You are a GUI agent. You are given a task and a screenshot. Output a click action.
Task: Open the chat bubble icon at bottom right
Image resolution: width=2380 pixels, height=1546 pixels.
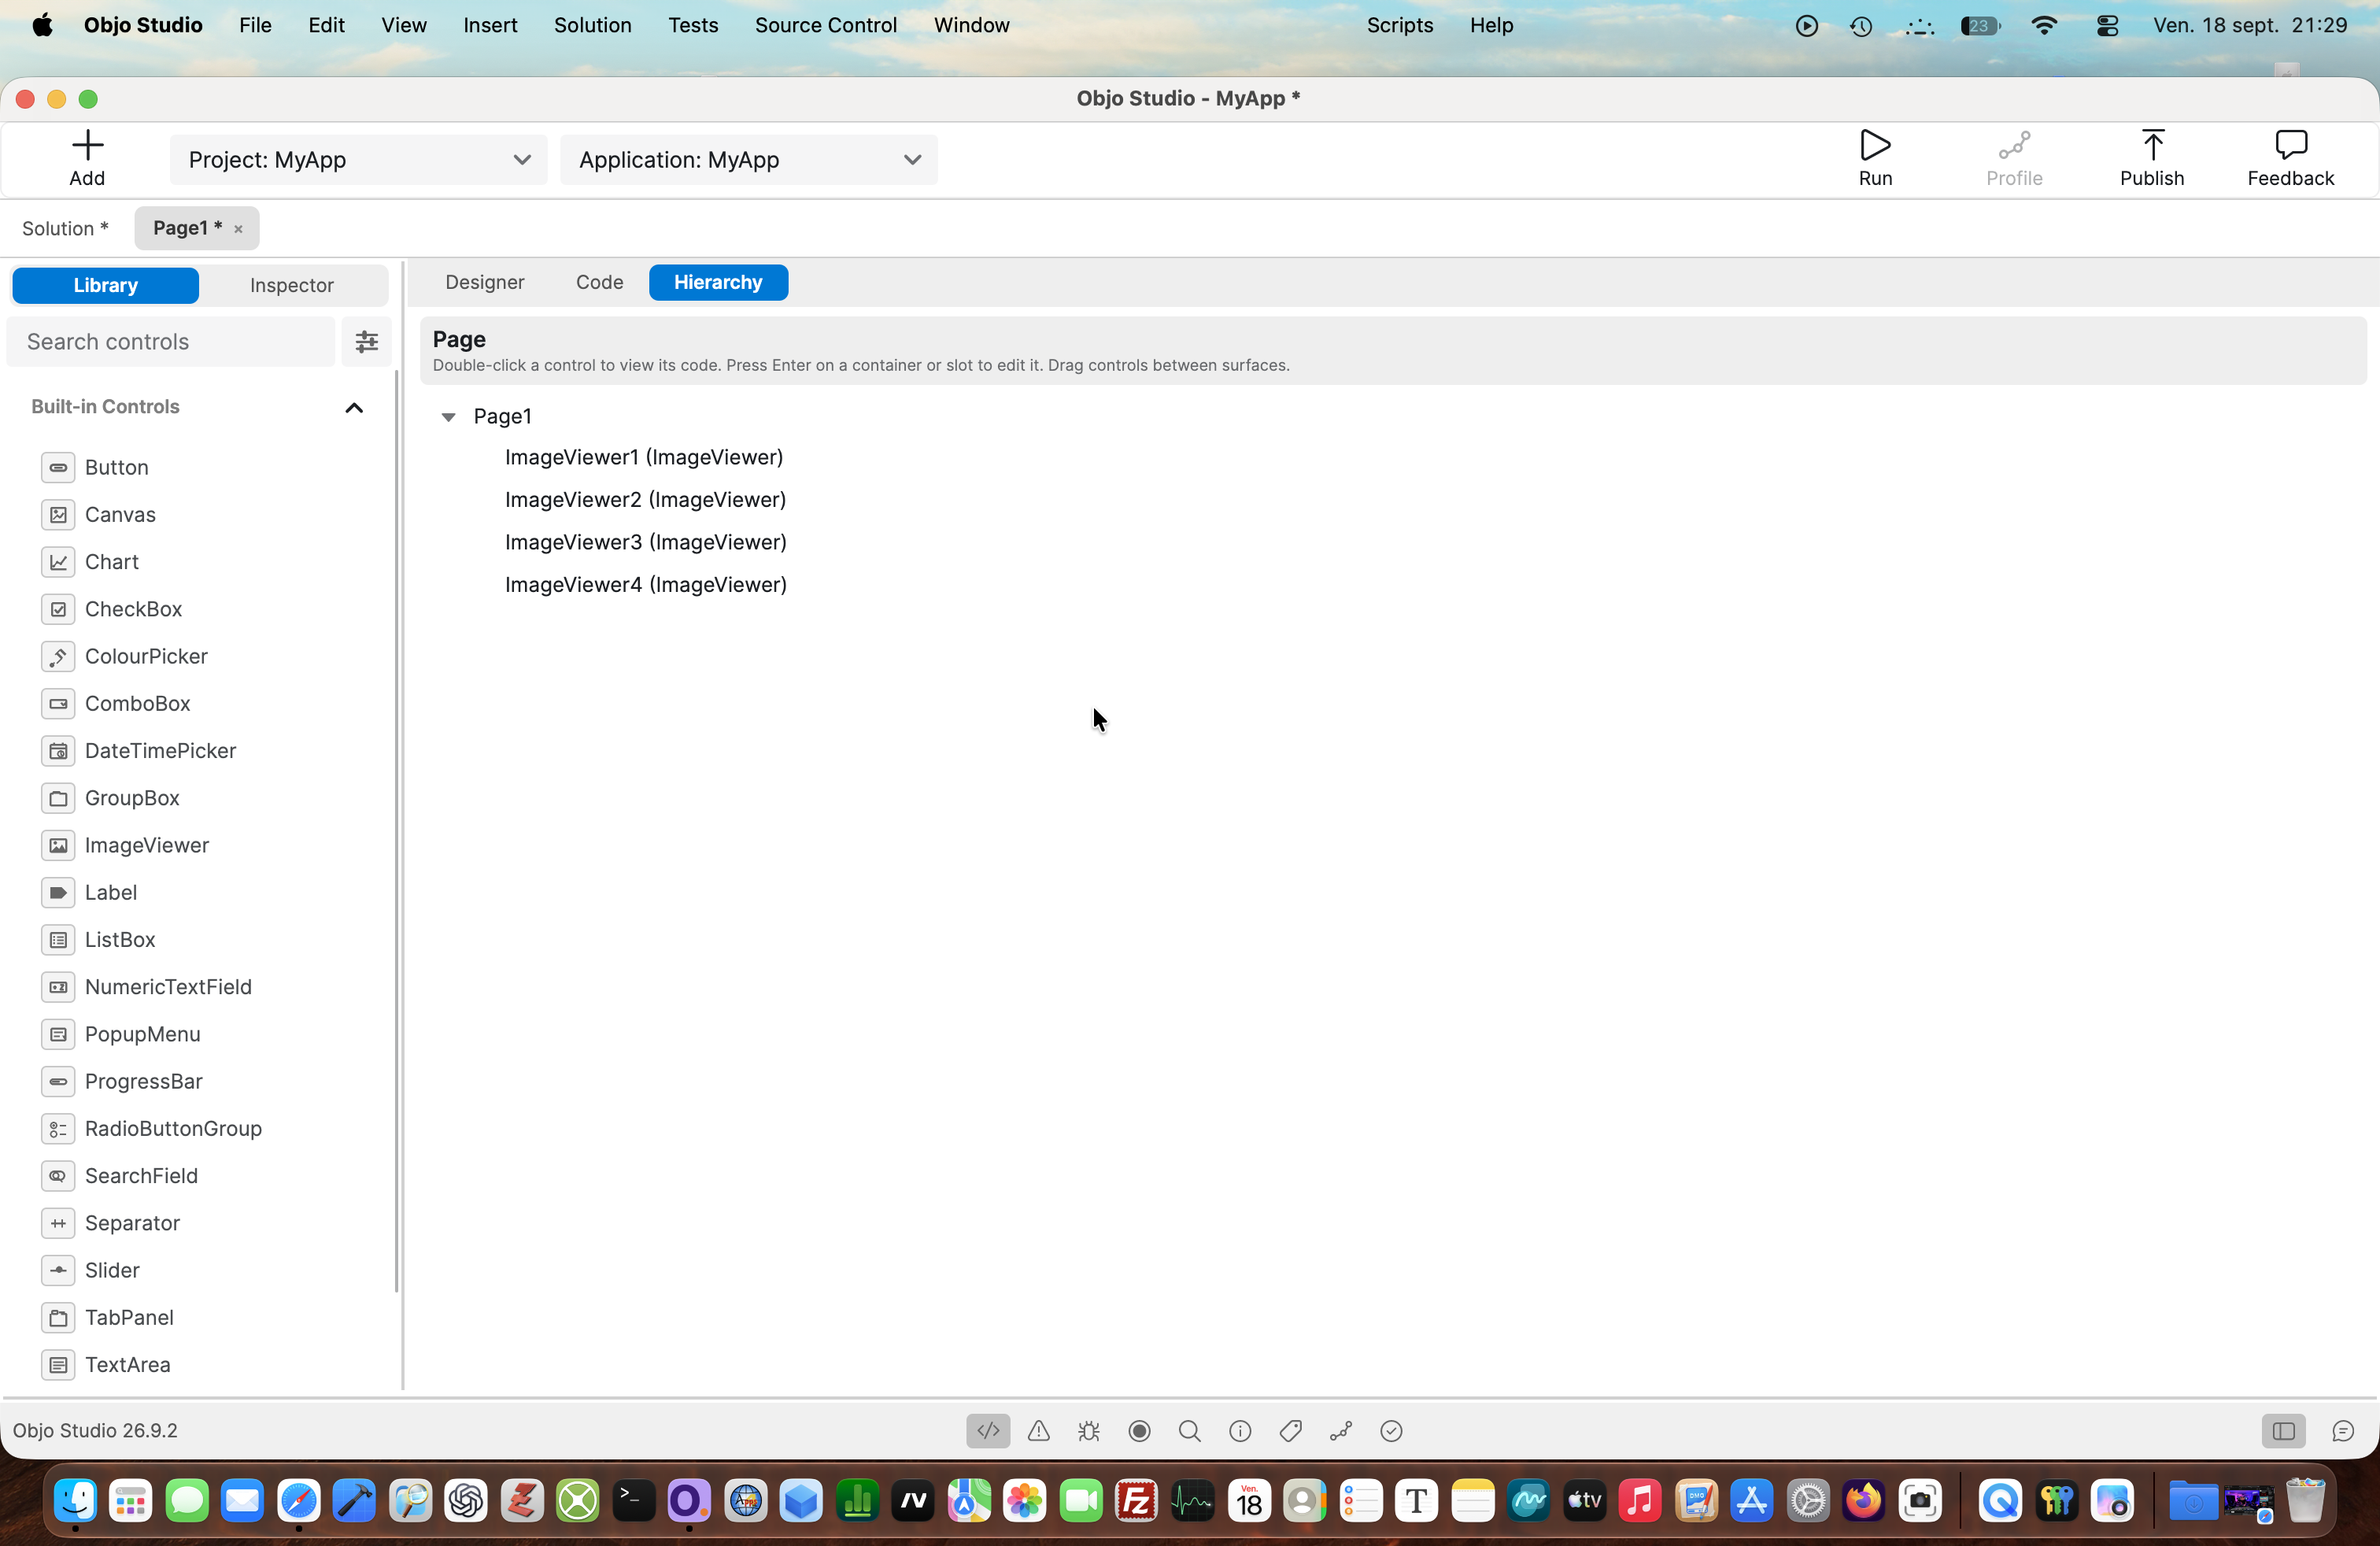[x=2343, y=1431]
